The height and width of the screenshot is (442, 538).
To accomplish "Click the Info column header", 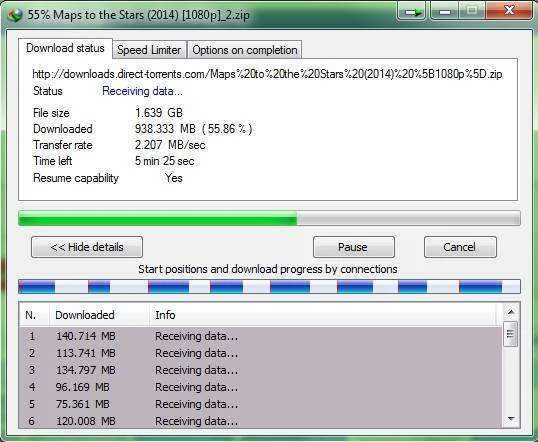I will point(323,315).
